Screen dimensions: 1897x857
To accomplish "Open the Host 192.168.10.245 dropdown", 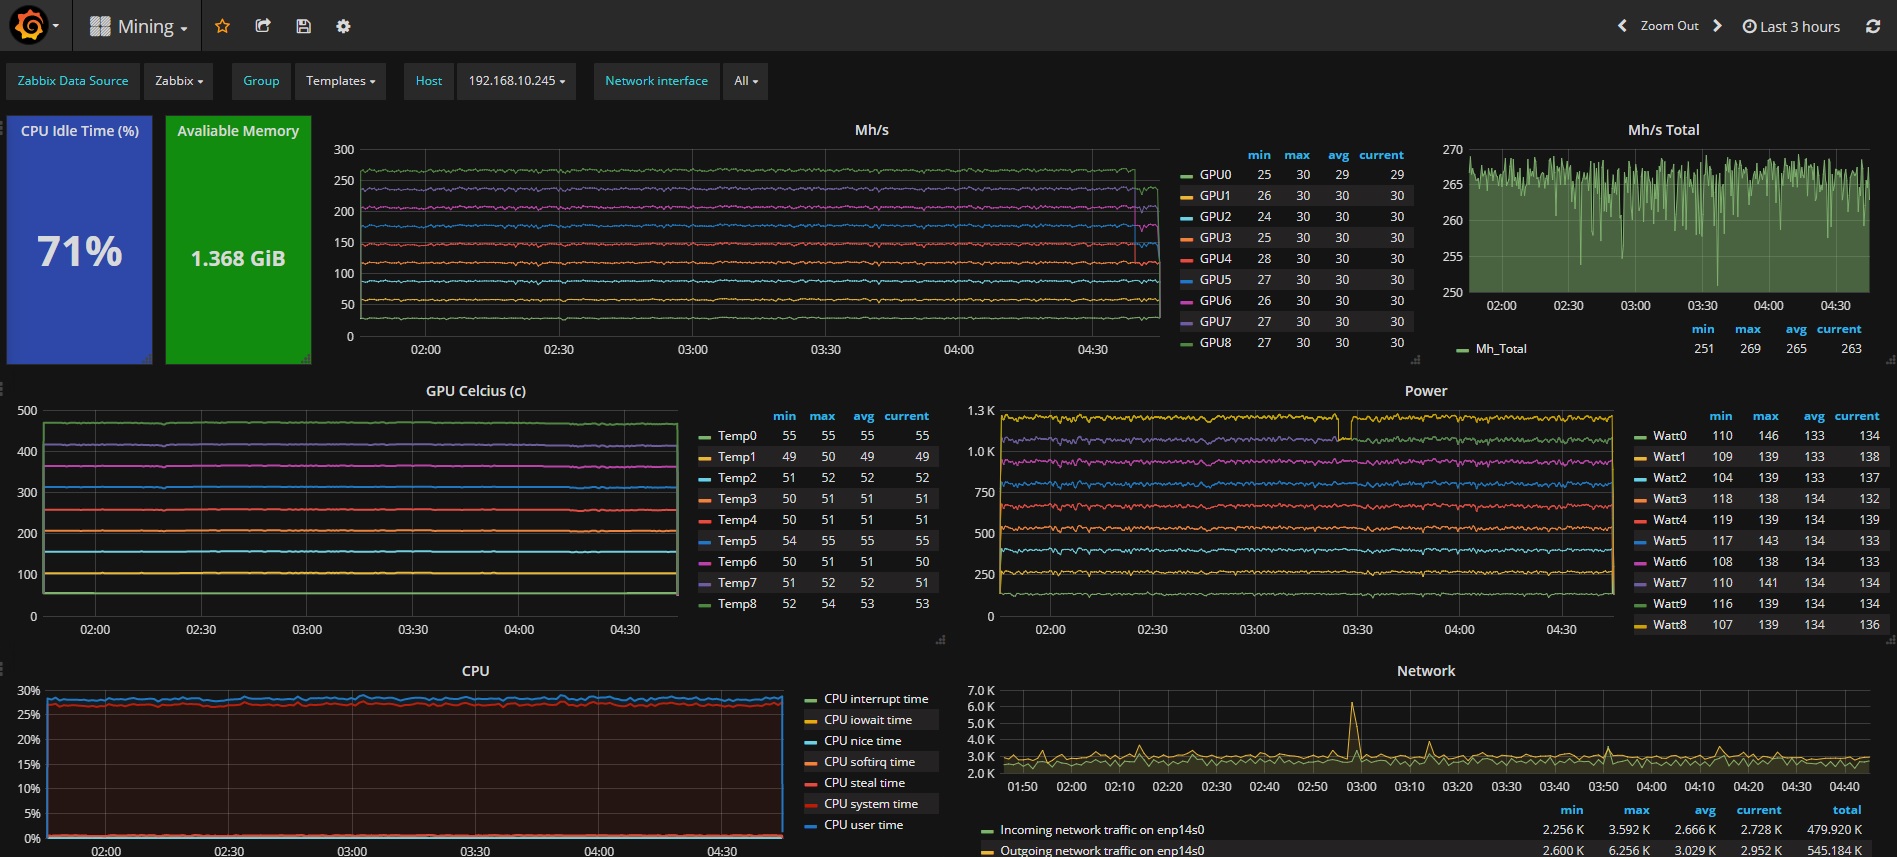I will (516, 81).
